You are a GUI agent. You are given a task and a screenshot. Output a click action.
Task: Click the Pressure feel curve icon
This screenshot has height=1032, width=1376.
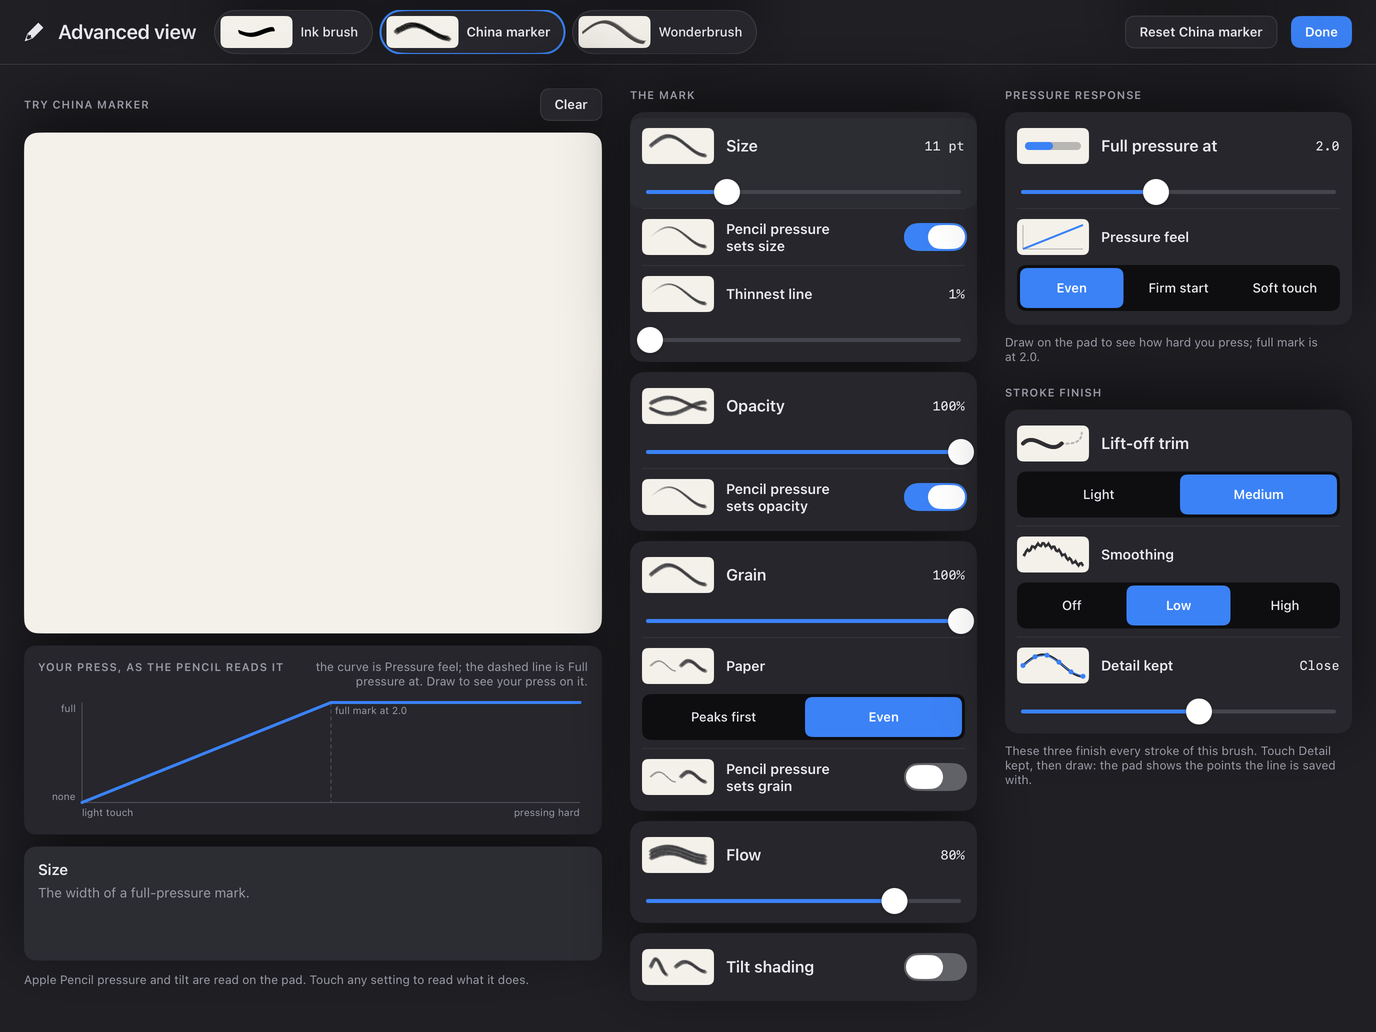click(1053, 237)
